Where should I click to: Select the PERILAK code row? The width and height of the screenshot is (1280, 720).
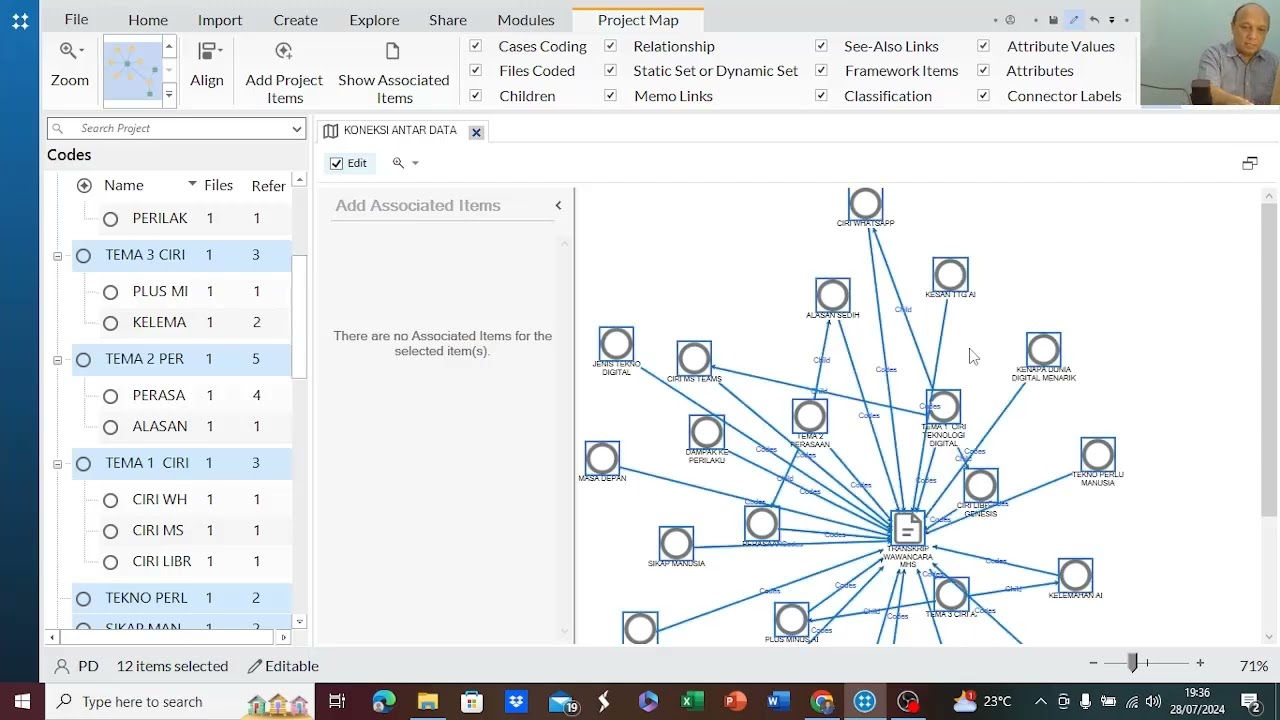(x=182, y=218)
